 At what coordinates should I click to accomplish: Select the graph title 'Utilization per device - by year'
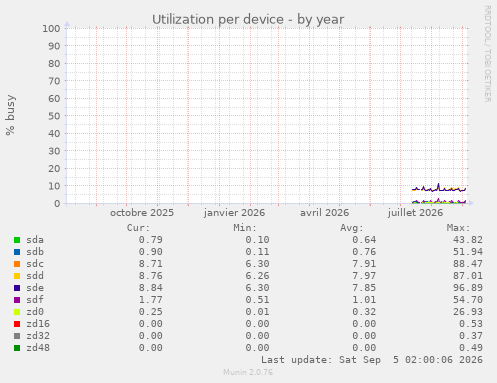click(x=248, y=20)
